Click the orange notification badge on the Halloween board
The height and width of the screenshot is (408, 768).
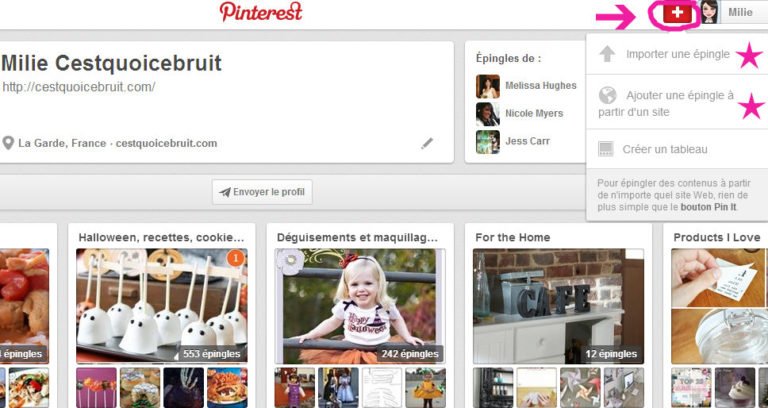coord(236,258)
